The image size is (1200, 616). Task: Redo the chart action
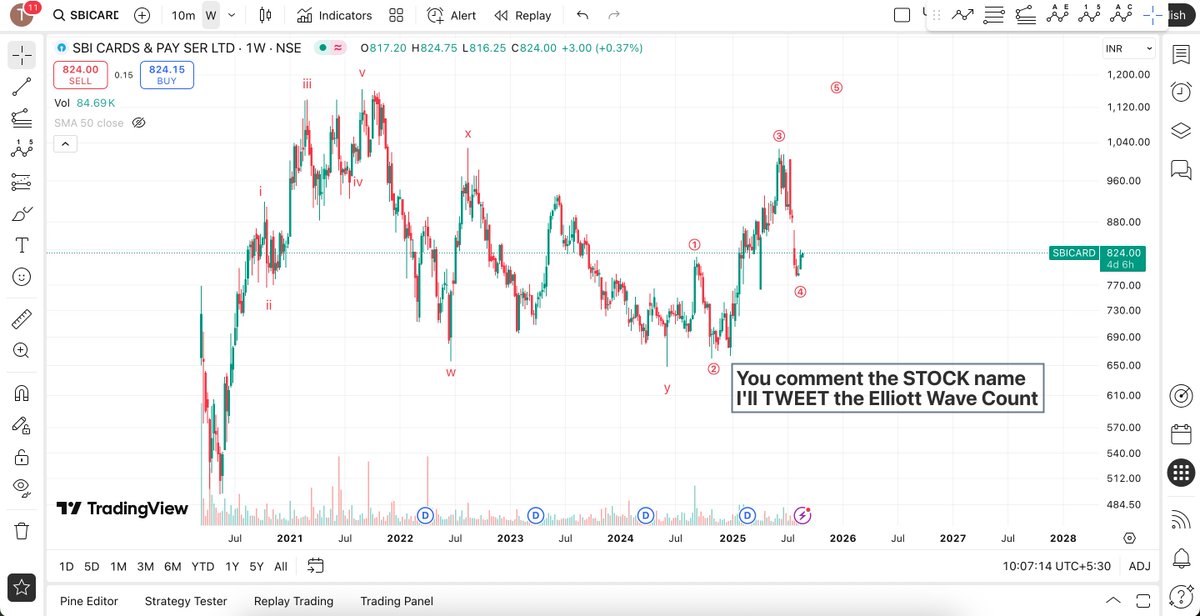614,15
